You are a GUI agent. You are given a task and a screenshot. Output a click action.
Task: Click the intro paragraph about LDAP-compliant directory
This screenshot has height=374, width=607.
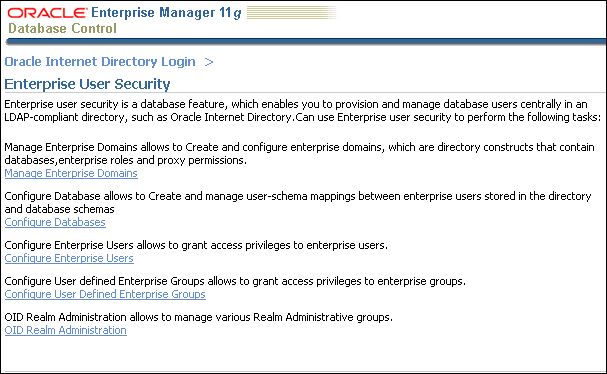302,111
